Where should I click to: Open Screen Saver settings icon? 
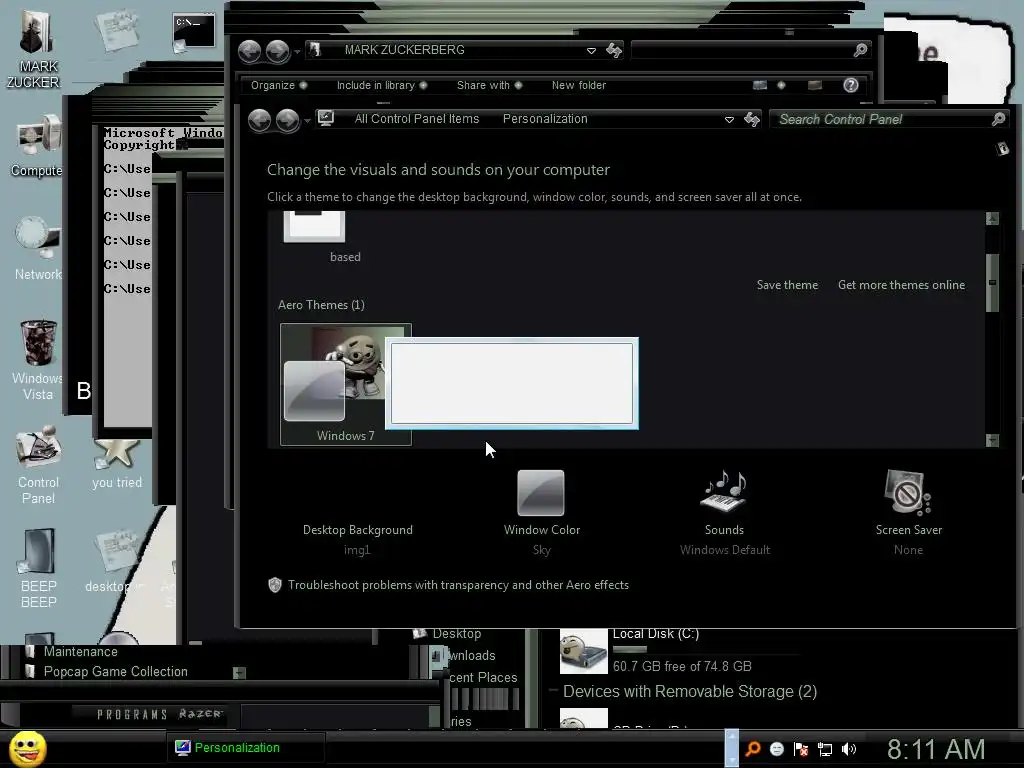[x=908, y=491]
